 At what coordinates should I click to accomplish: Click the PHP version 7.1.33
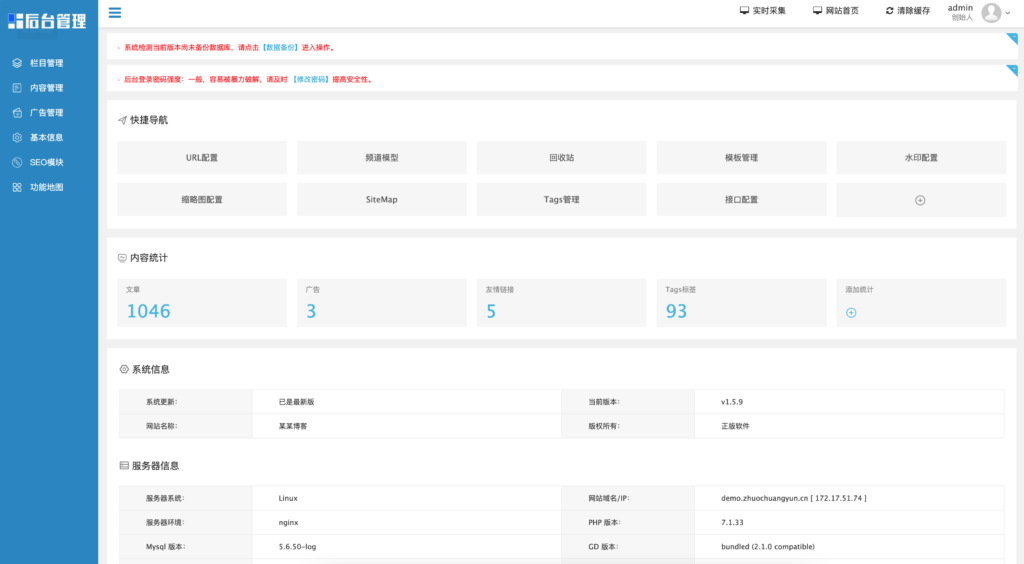[x=732, y=522]
